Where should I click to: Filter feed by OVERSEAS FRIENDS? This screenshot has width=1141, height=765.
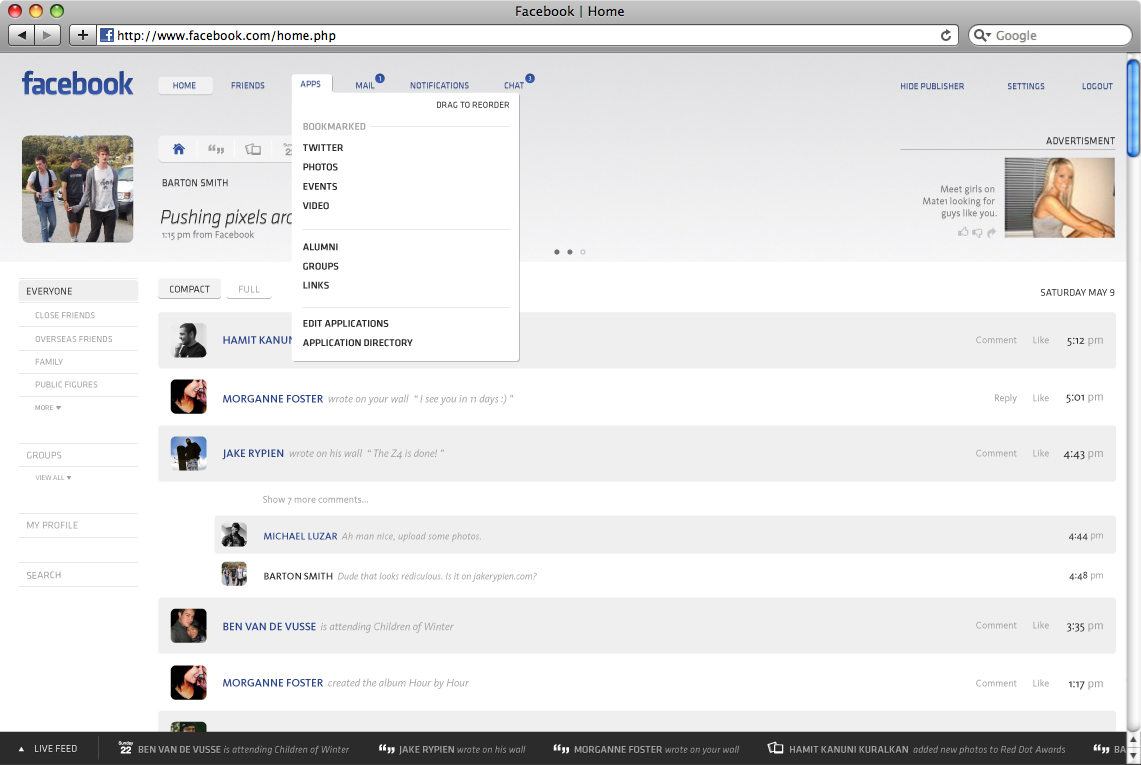tap(73, 338)
